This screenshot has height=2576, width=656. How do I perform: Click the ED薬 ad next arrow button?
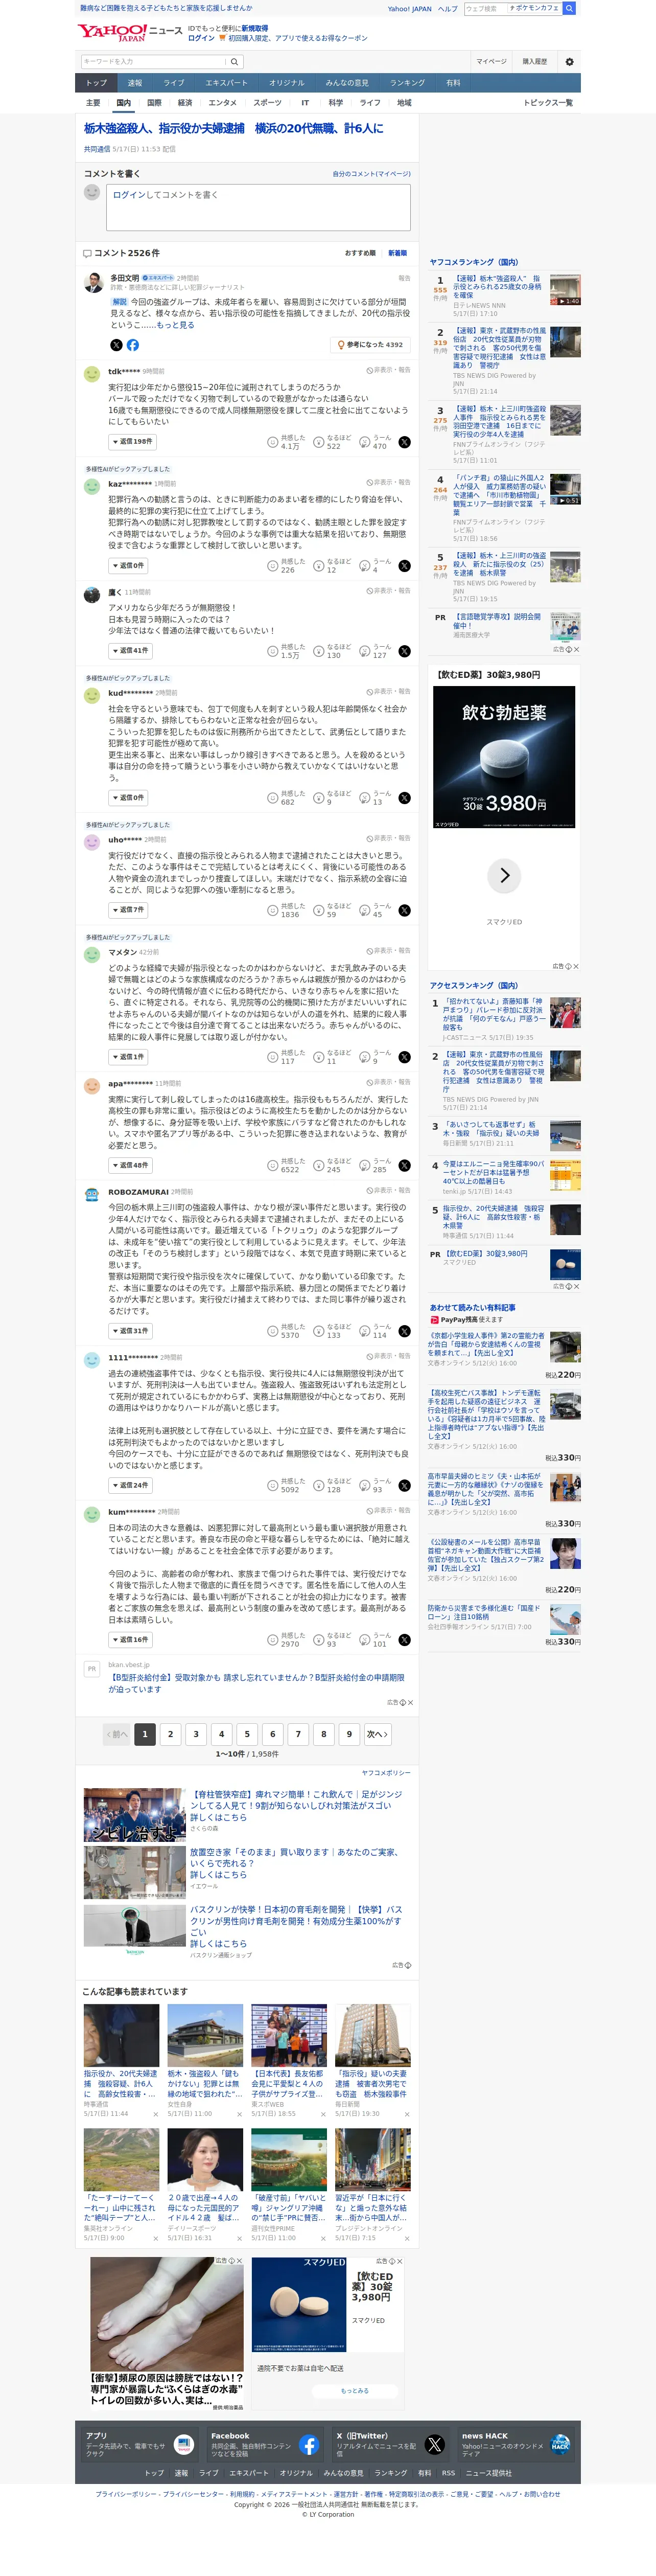pyautogui.click(x=504, y=876)
